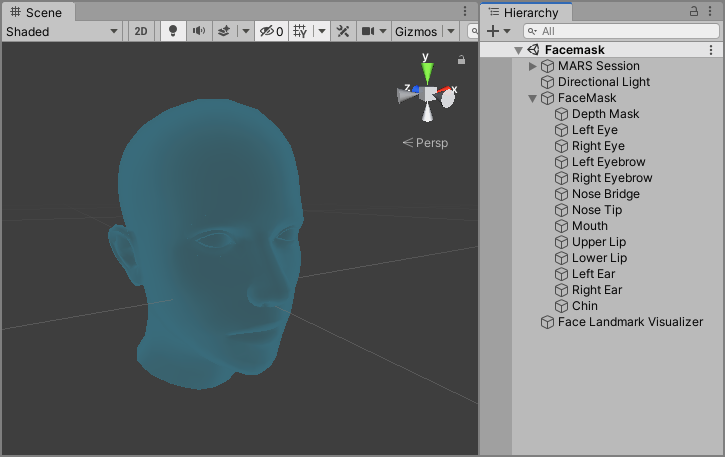Click the green Y axis gizmo cone
725x457 pixels.
427,72
